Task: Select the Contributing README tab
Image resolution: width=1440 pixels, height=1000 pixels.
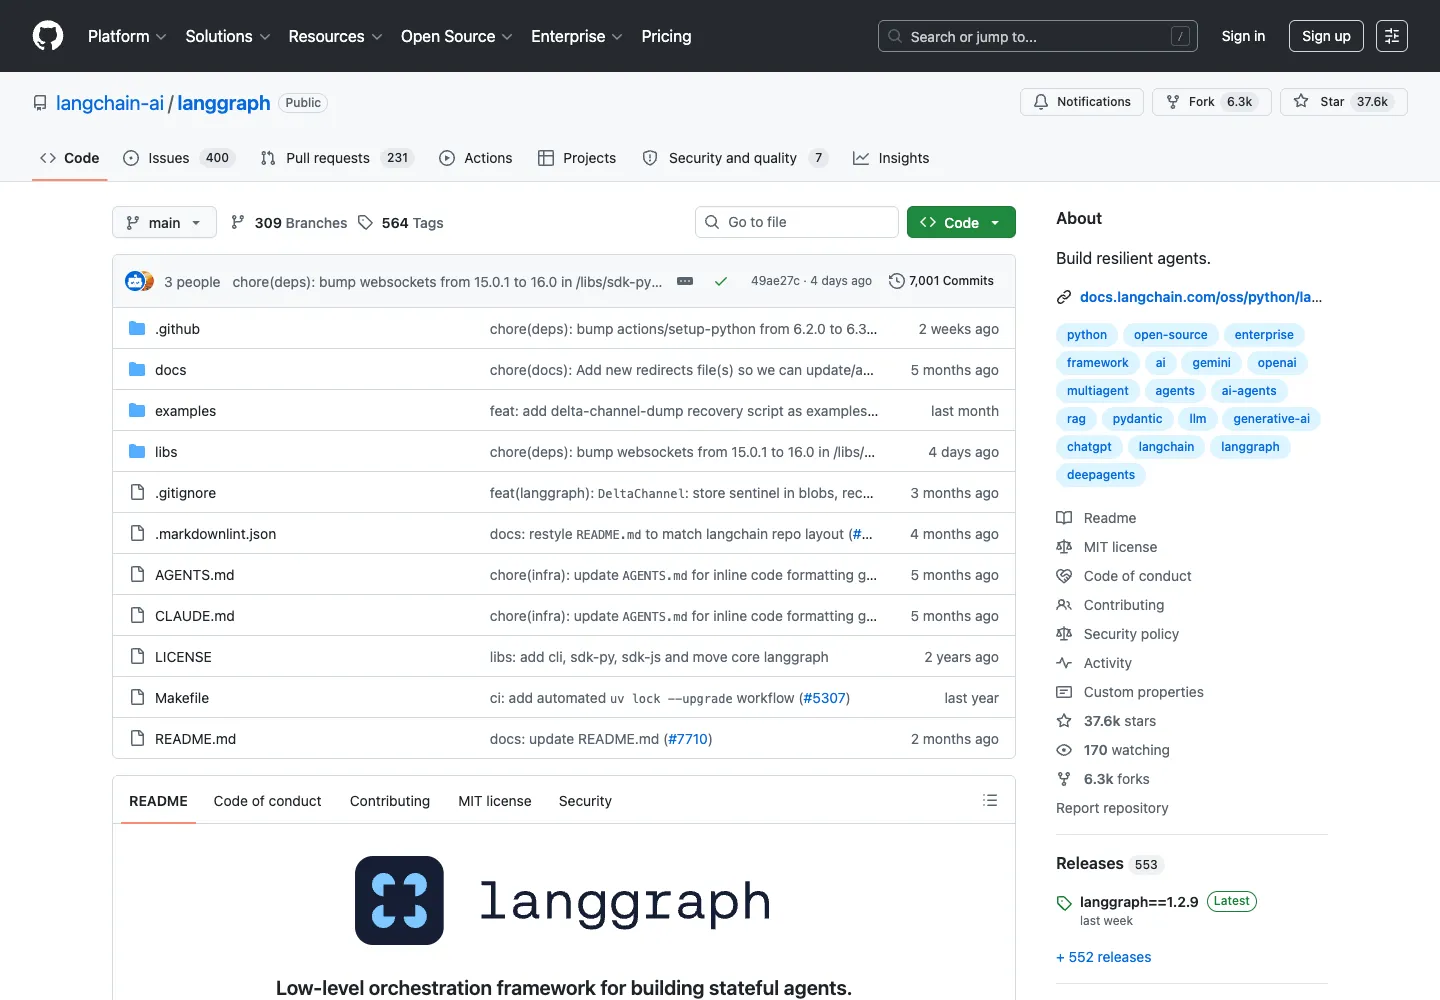Action: [x=390, y=801]
